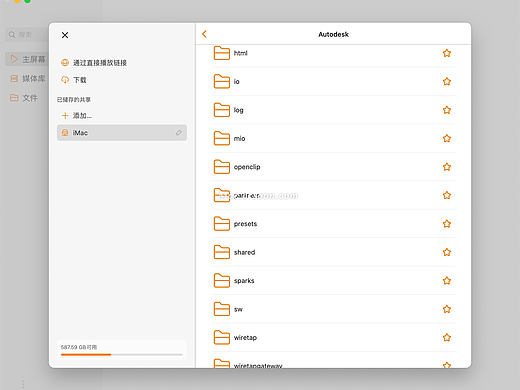Viewport: 520px width, 390px height.
Task: Open the log folder icon
Action: coord(222,110)
